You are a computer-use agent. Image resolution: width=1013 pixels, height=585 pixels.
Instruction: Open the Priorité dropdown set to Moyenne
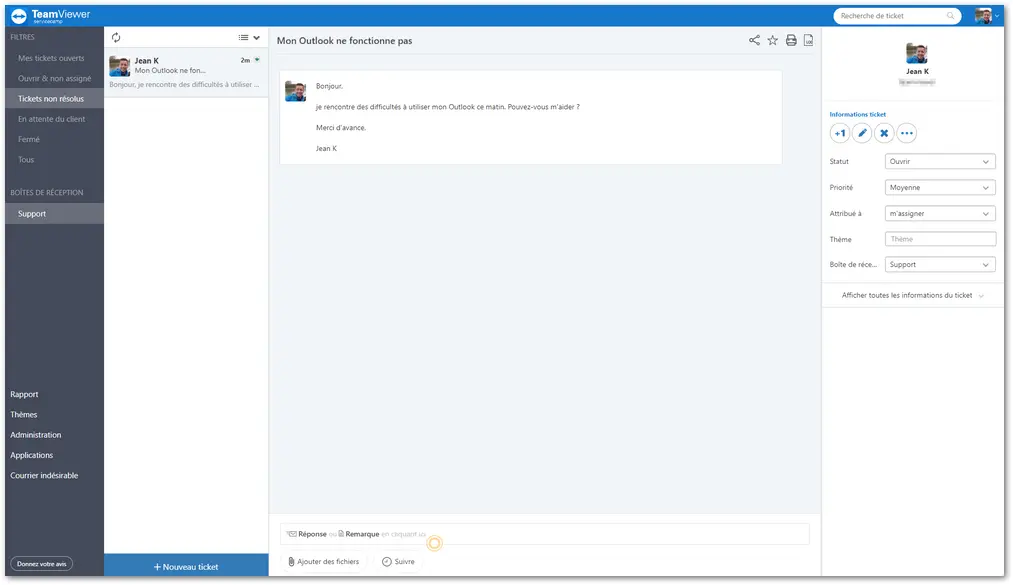pyautogui.click(x=940, y=188)
